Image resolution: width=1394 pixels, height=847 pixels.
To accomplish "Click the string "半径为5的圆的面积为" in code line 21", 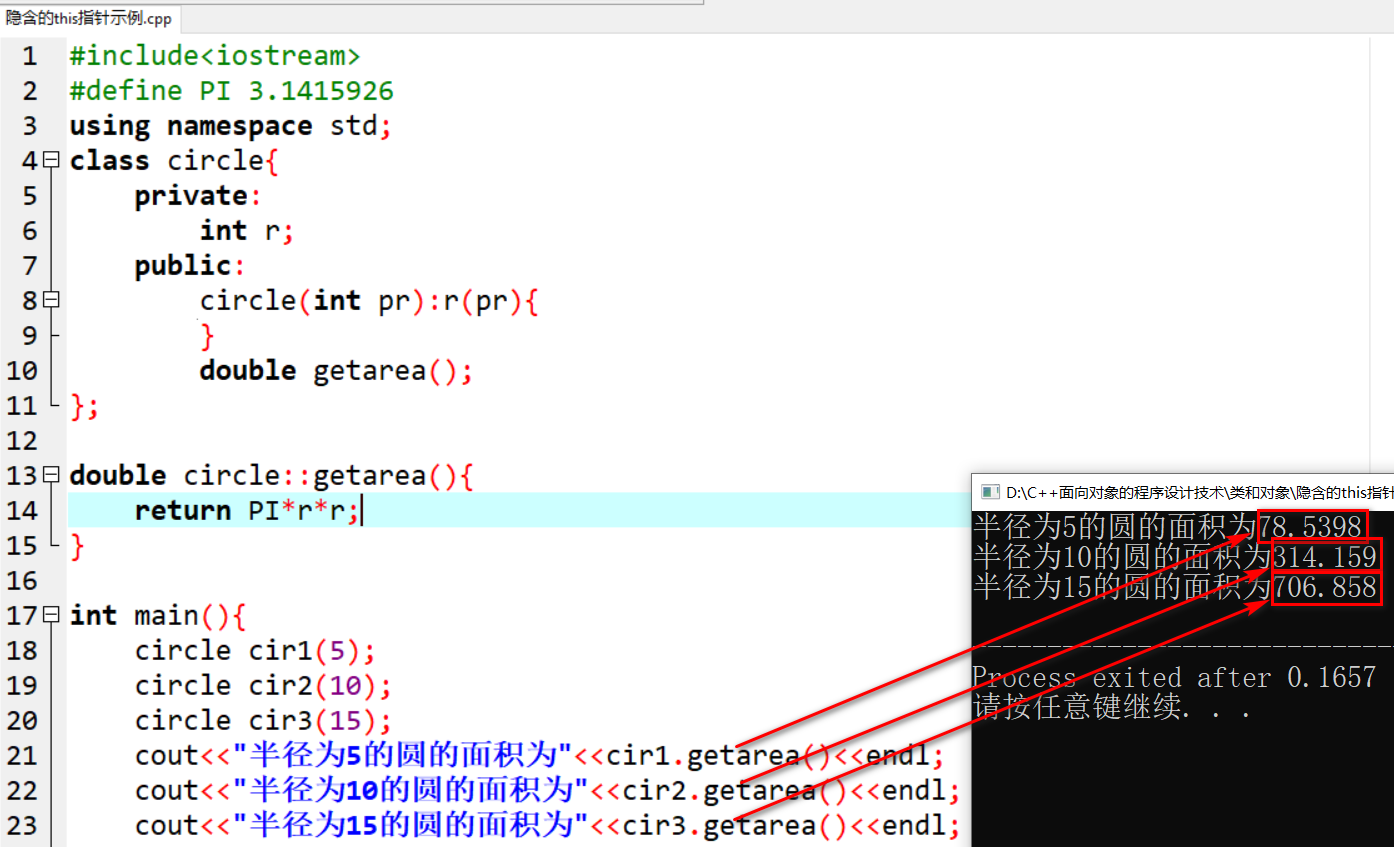I will [401, 756].
